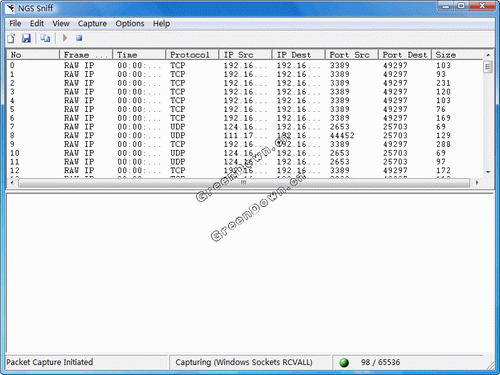
Task: Select packet number 5 row
Action: [245, 109]
